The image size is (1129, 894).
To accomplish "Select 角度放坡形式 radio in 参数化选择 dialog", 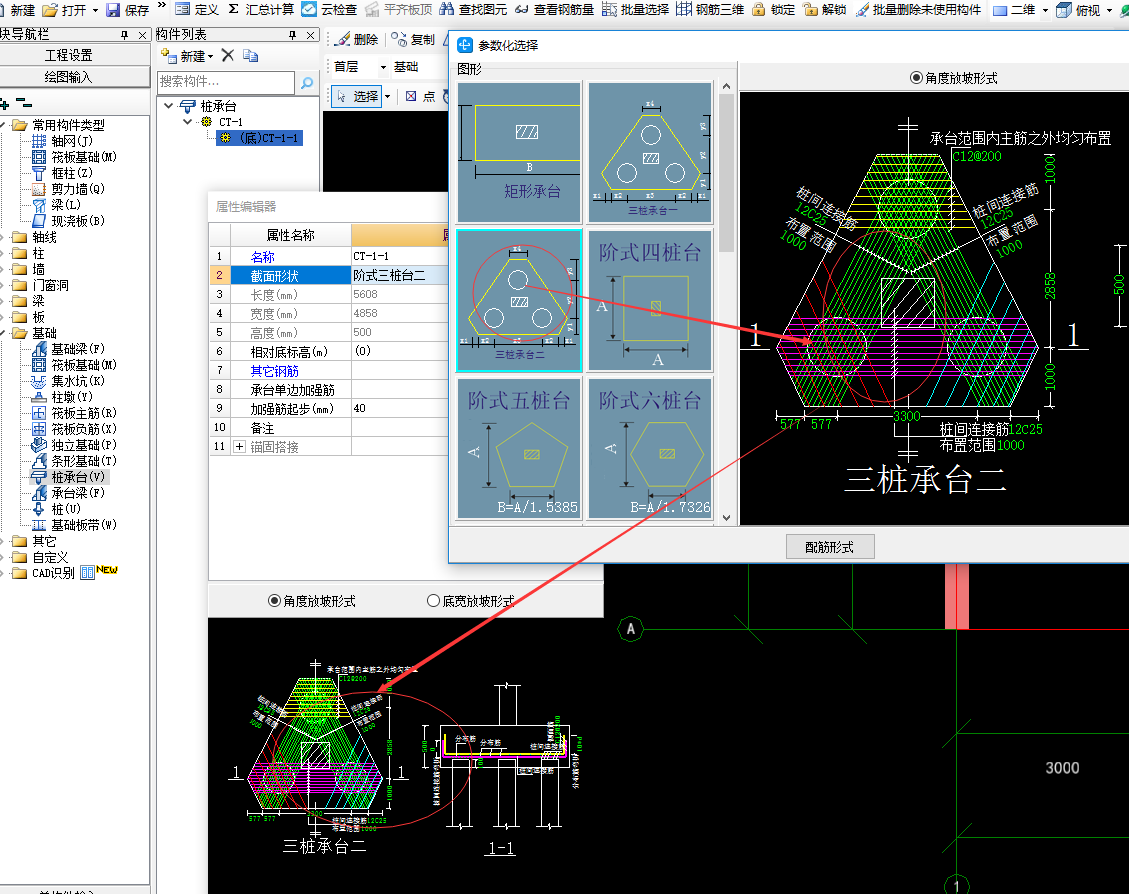I will [x=916, y=78].
